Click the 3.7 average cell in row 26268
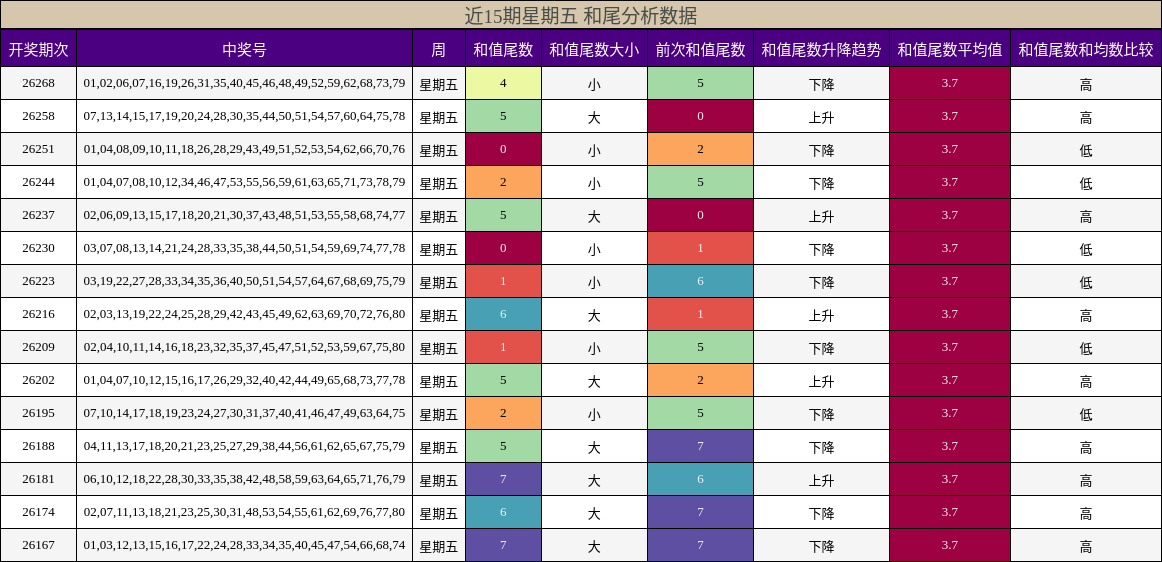The height and width of the screenshot is (562, 1162). click(x=950, y=83)
